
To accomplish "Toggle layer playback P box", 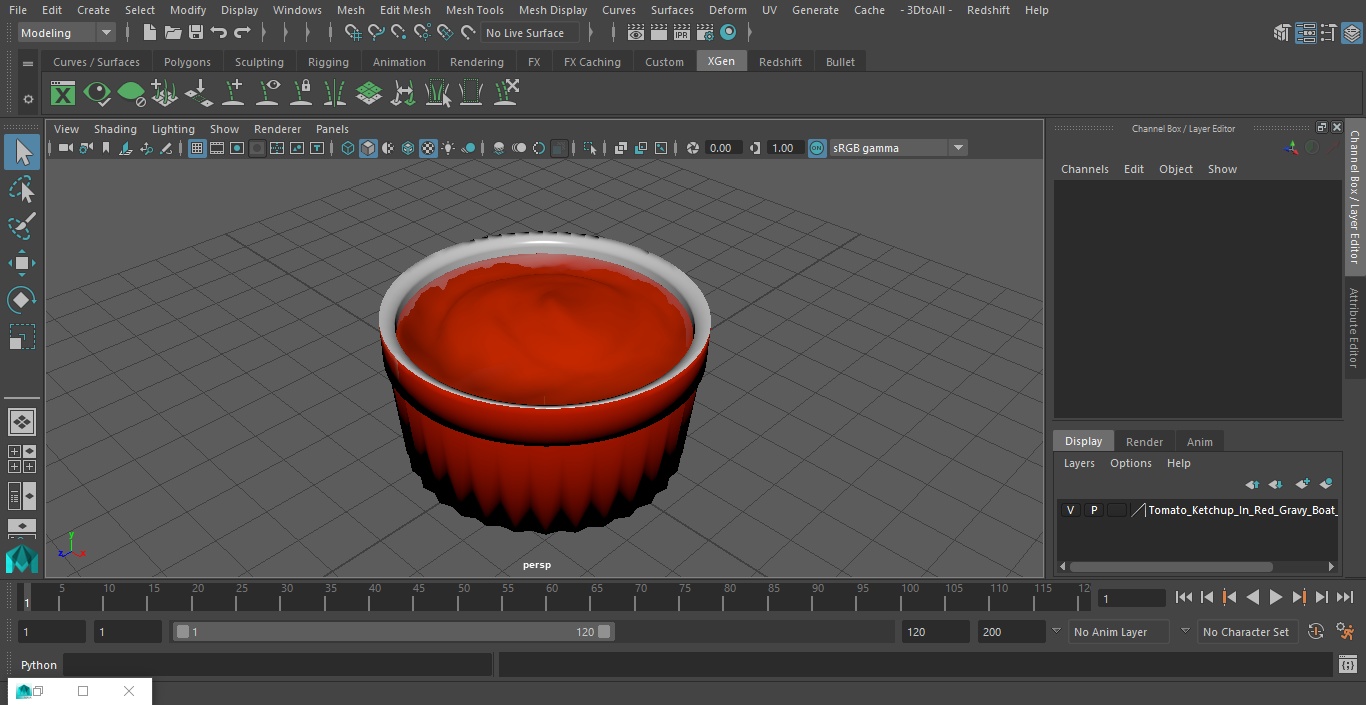I will coord(1094,510).
